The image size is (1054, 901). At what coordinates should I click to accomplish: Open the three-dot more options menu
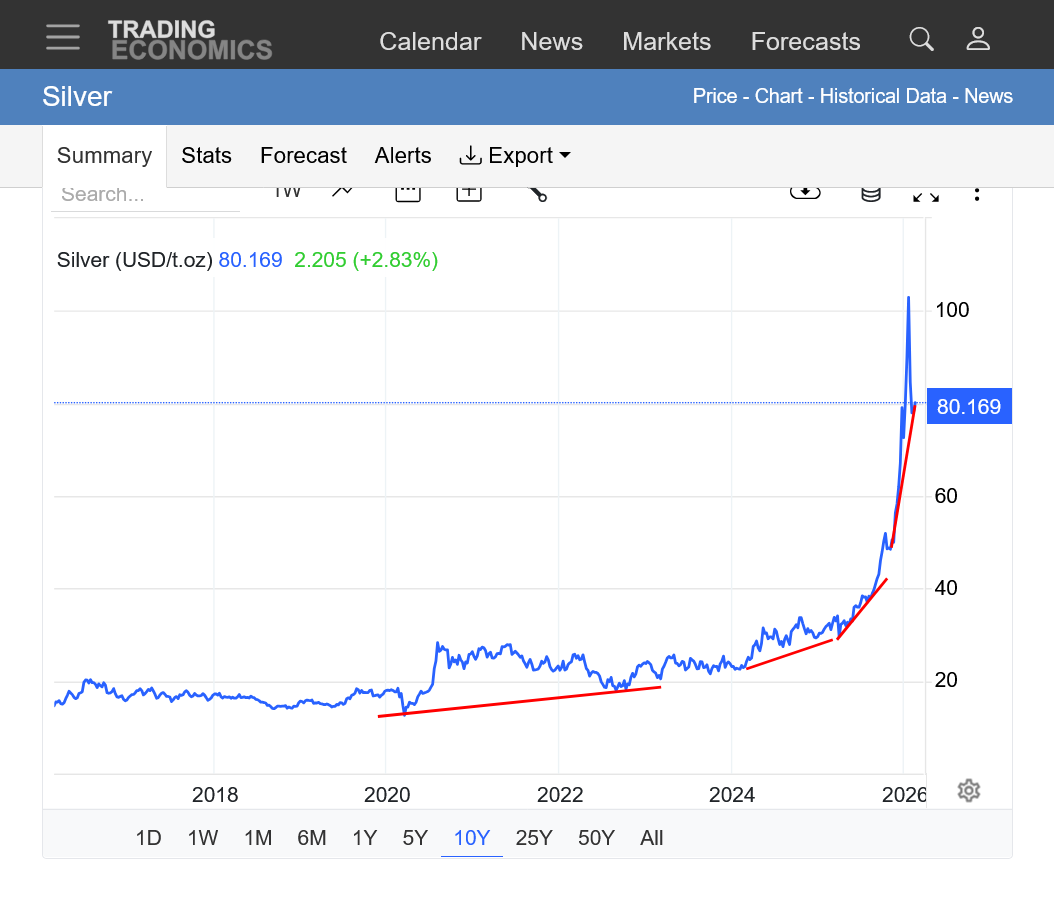pyautogui.click(x=977, y=192)
